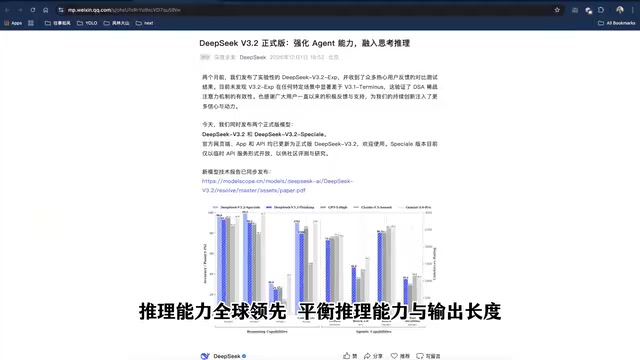Open the modelscope.cn paper.pdf link
Viewport: 640px width, 360px height.
pos(278,186)
